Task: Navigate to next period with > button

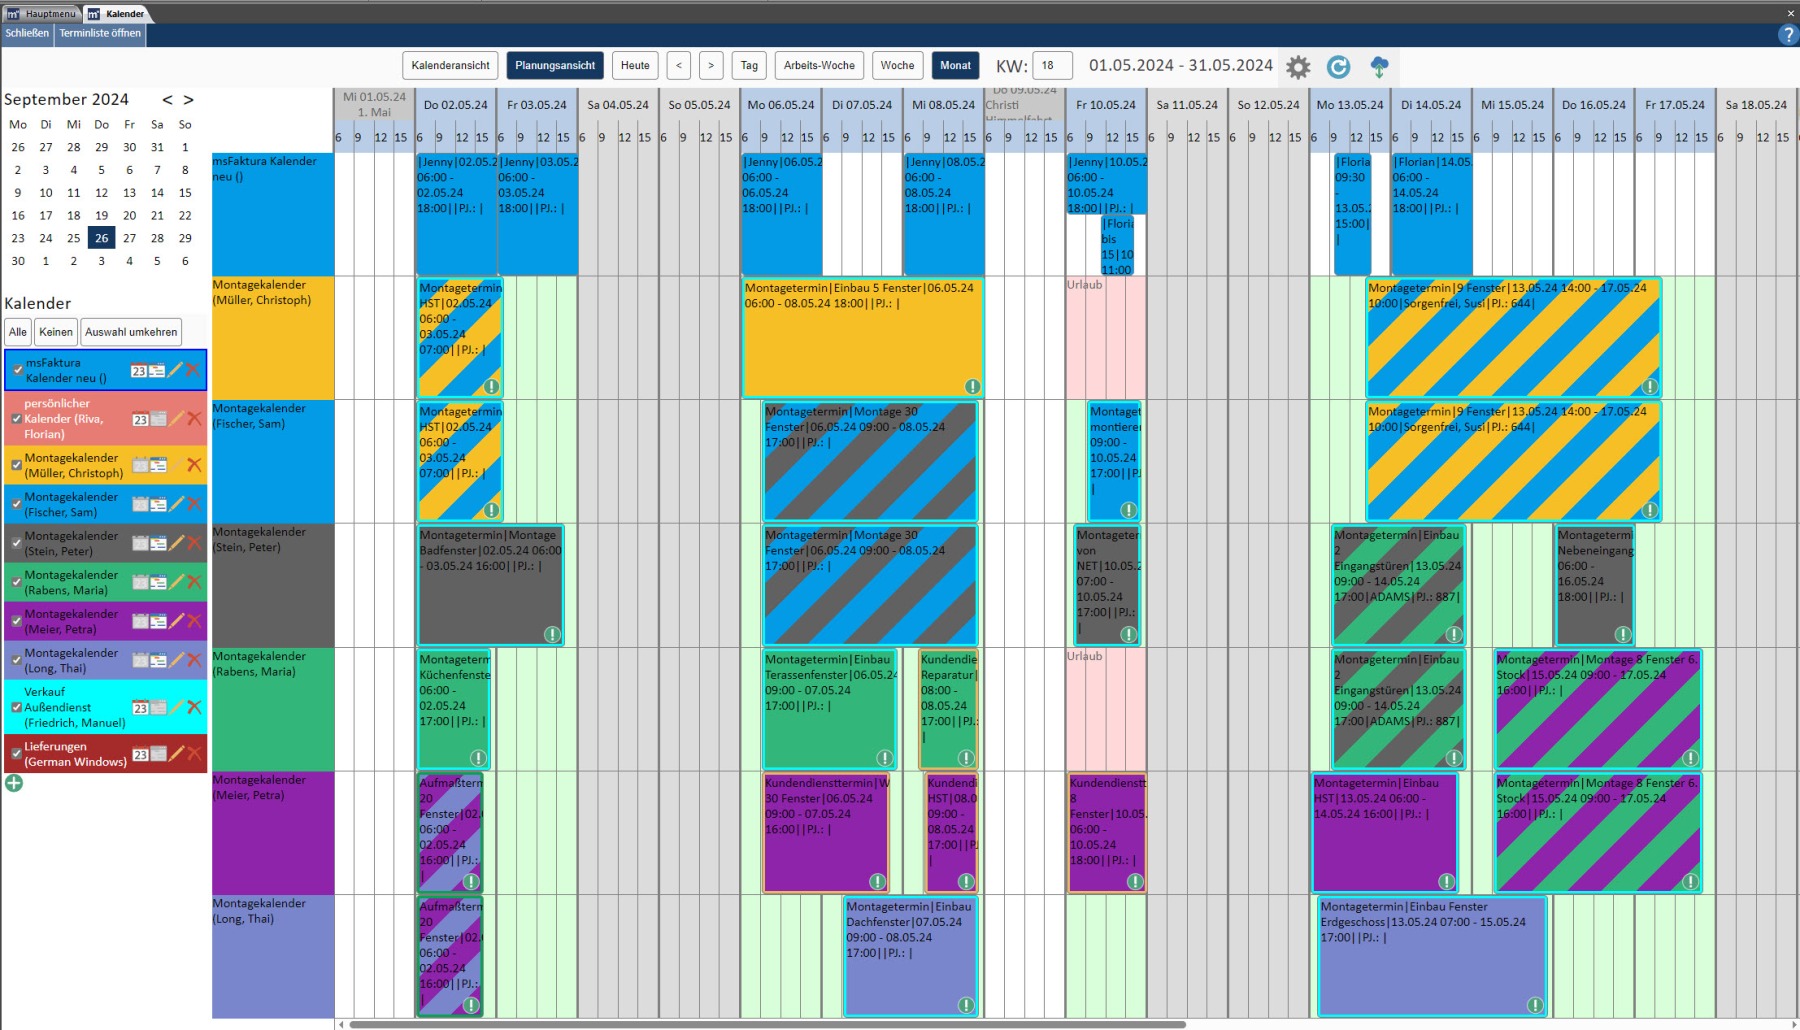Action: pos(711,66)
